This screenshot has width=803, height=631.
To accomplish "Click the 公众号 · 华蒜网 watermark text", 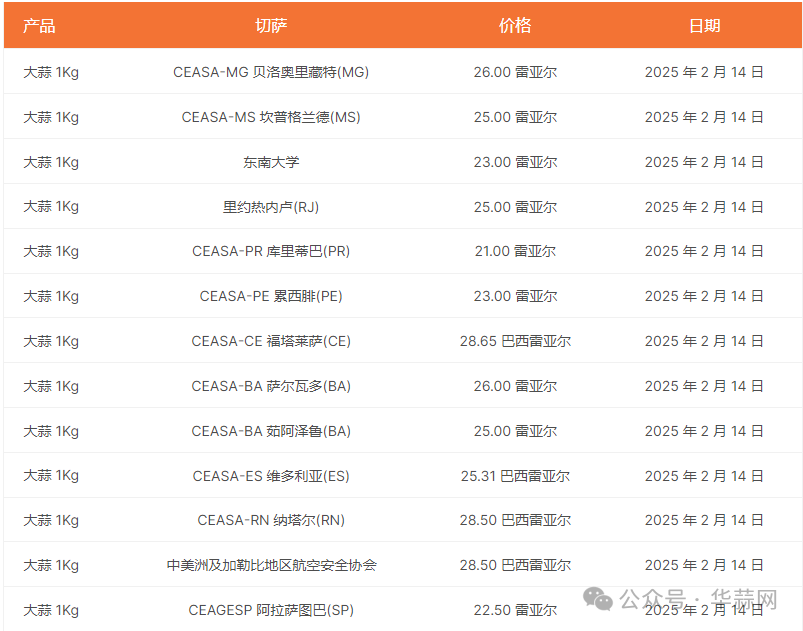I will click(698, 599).
